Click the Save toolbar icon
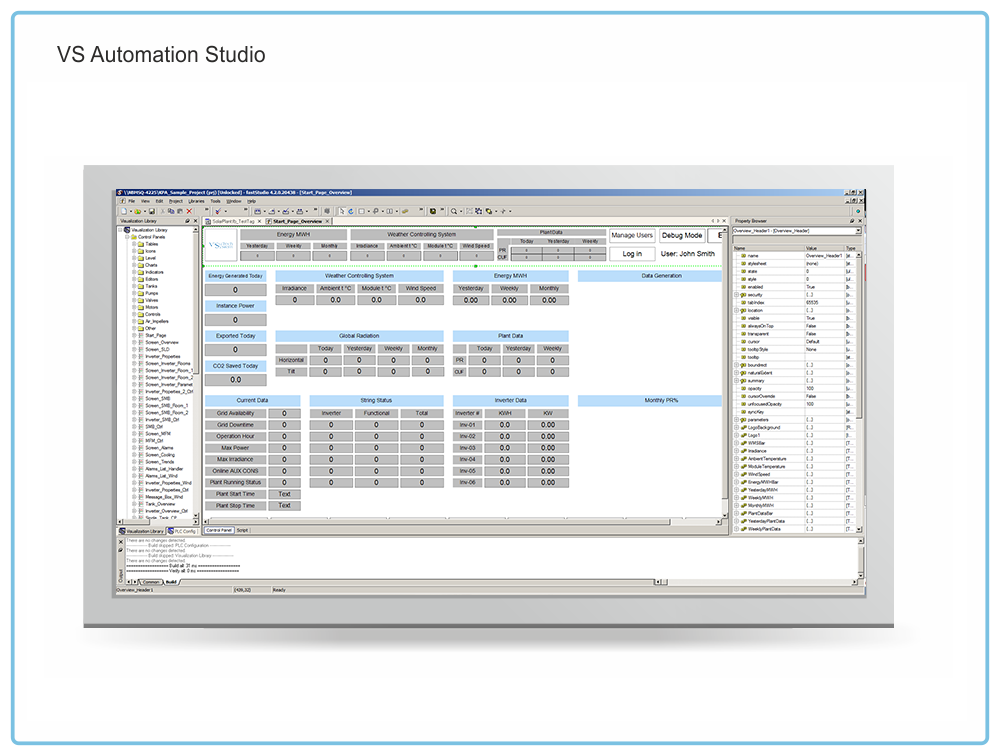This screenshot has height=756, width=1000. click(152, 211)
